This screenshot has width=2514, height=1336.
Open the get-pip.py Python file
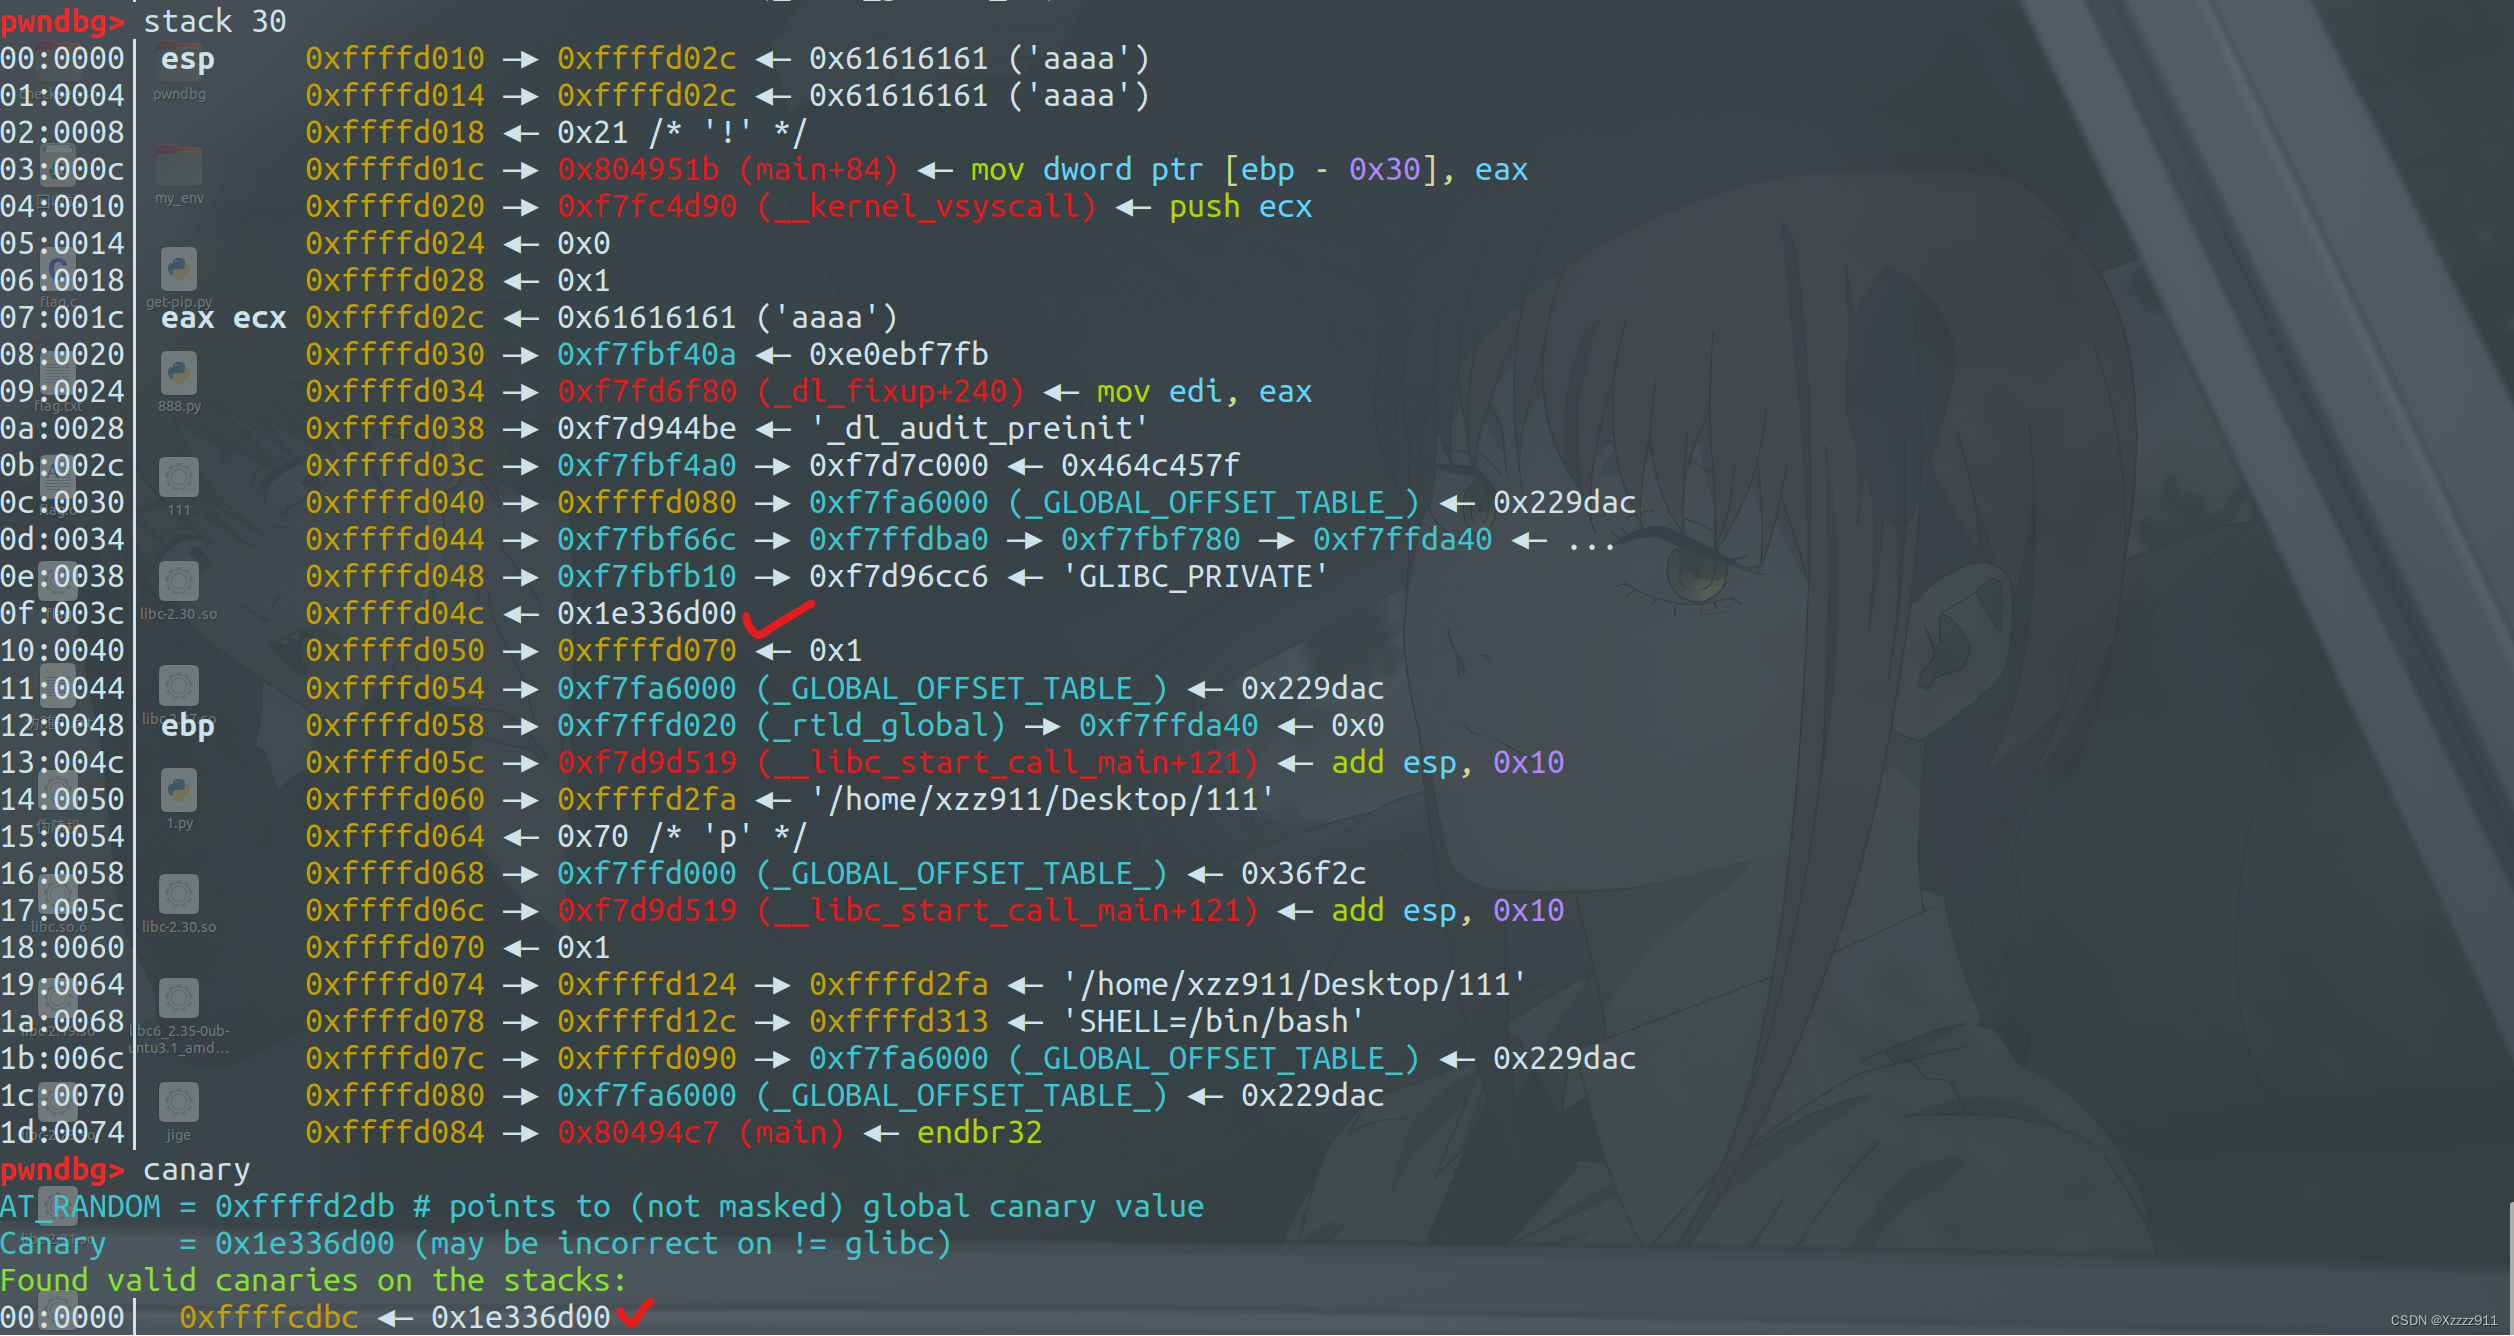click(179, 270)
